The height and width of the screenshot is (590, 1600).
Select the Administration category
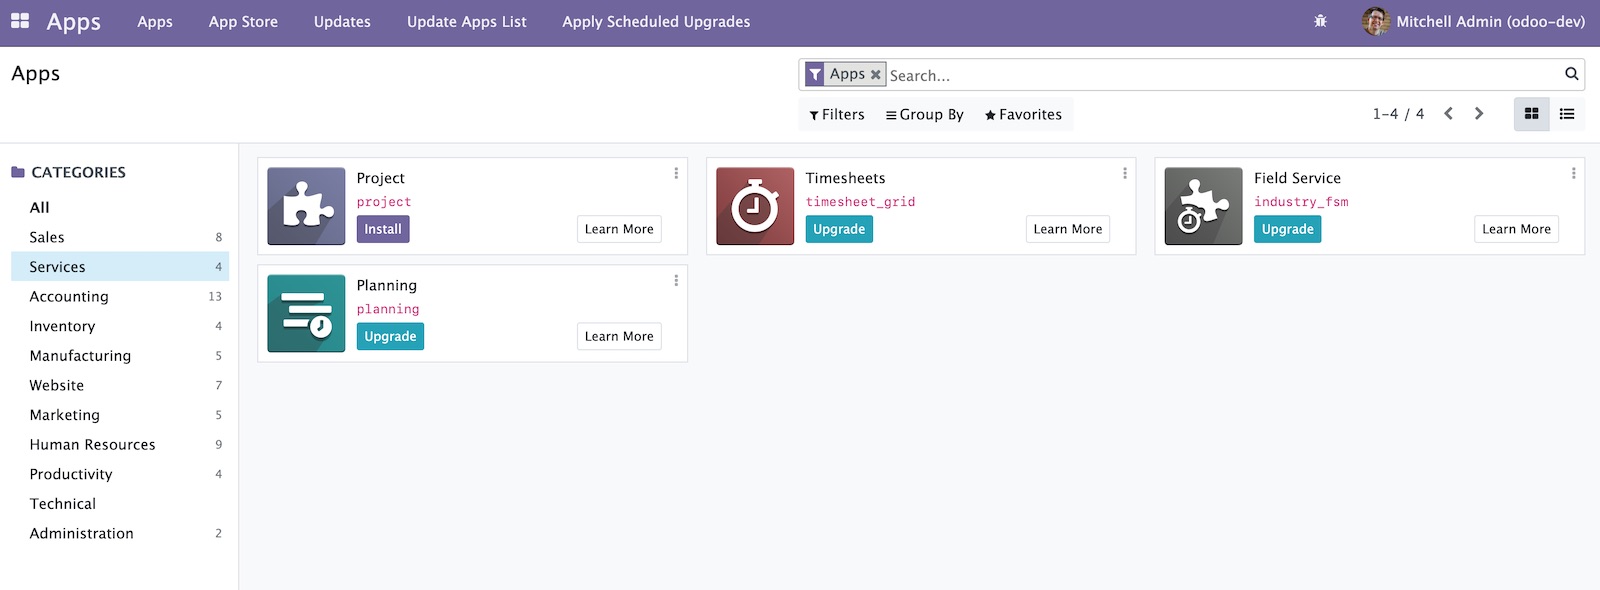120,534
